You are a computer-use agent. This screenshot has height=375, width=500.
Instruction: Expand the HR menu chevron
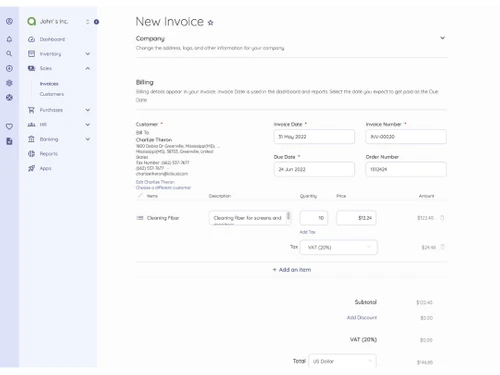[88, 125]
